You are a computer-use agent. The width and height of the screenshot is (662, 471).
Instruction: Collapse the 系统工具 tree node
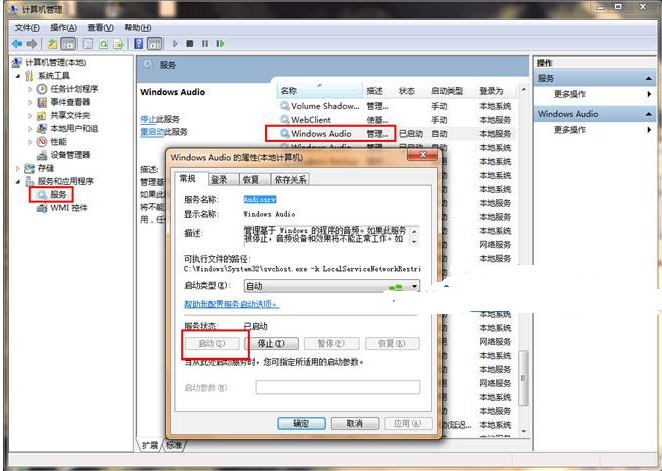click(x=18, y=76)
